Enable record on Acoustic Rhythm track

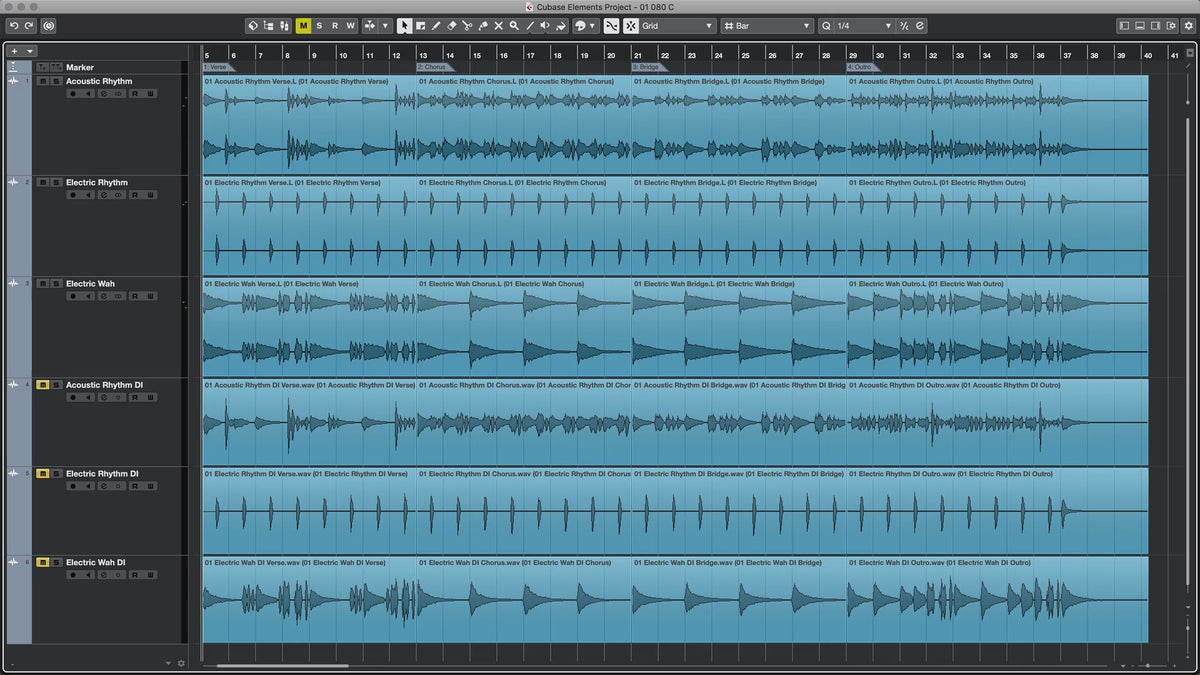point(73,94)
